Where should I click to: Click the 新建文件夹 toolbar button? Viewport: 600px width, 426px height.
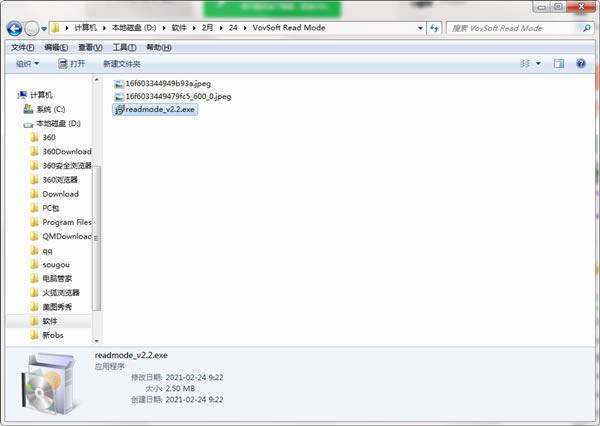pos(122,64)
